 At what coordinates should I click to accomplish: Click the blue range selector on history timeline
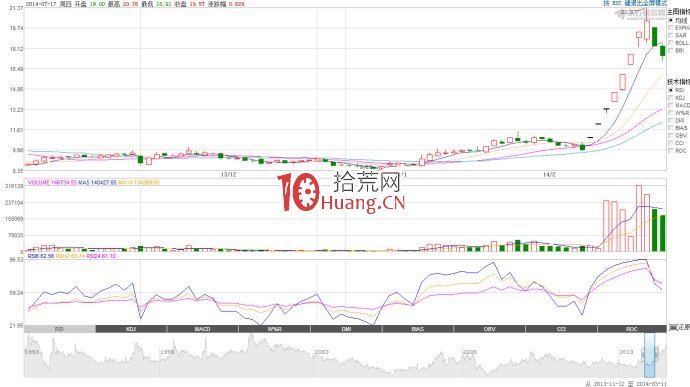pyautogui.click(x=650, y=355)
